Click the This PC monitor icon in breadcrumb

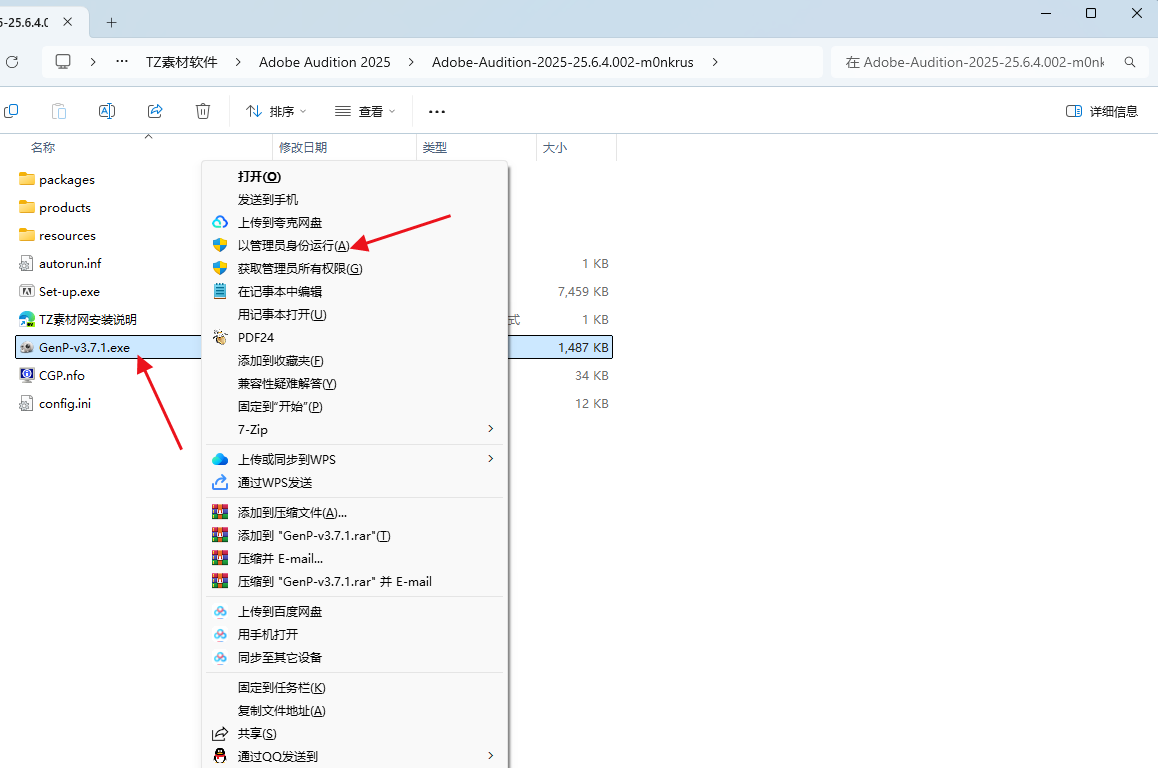(63, 62)
